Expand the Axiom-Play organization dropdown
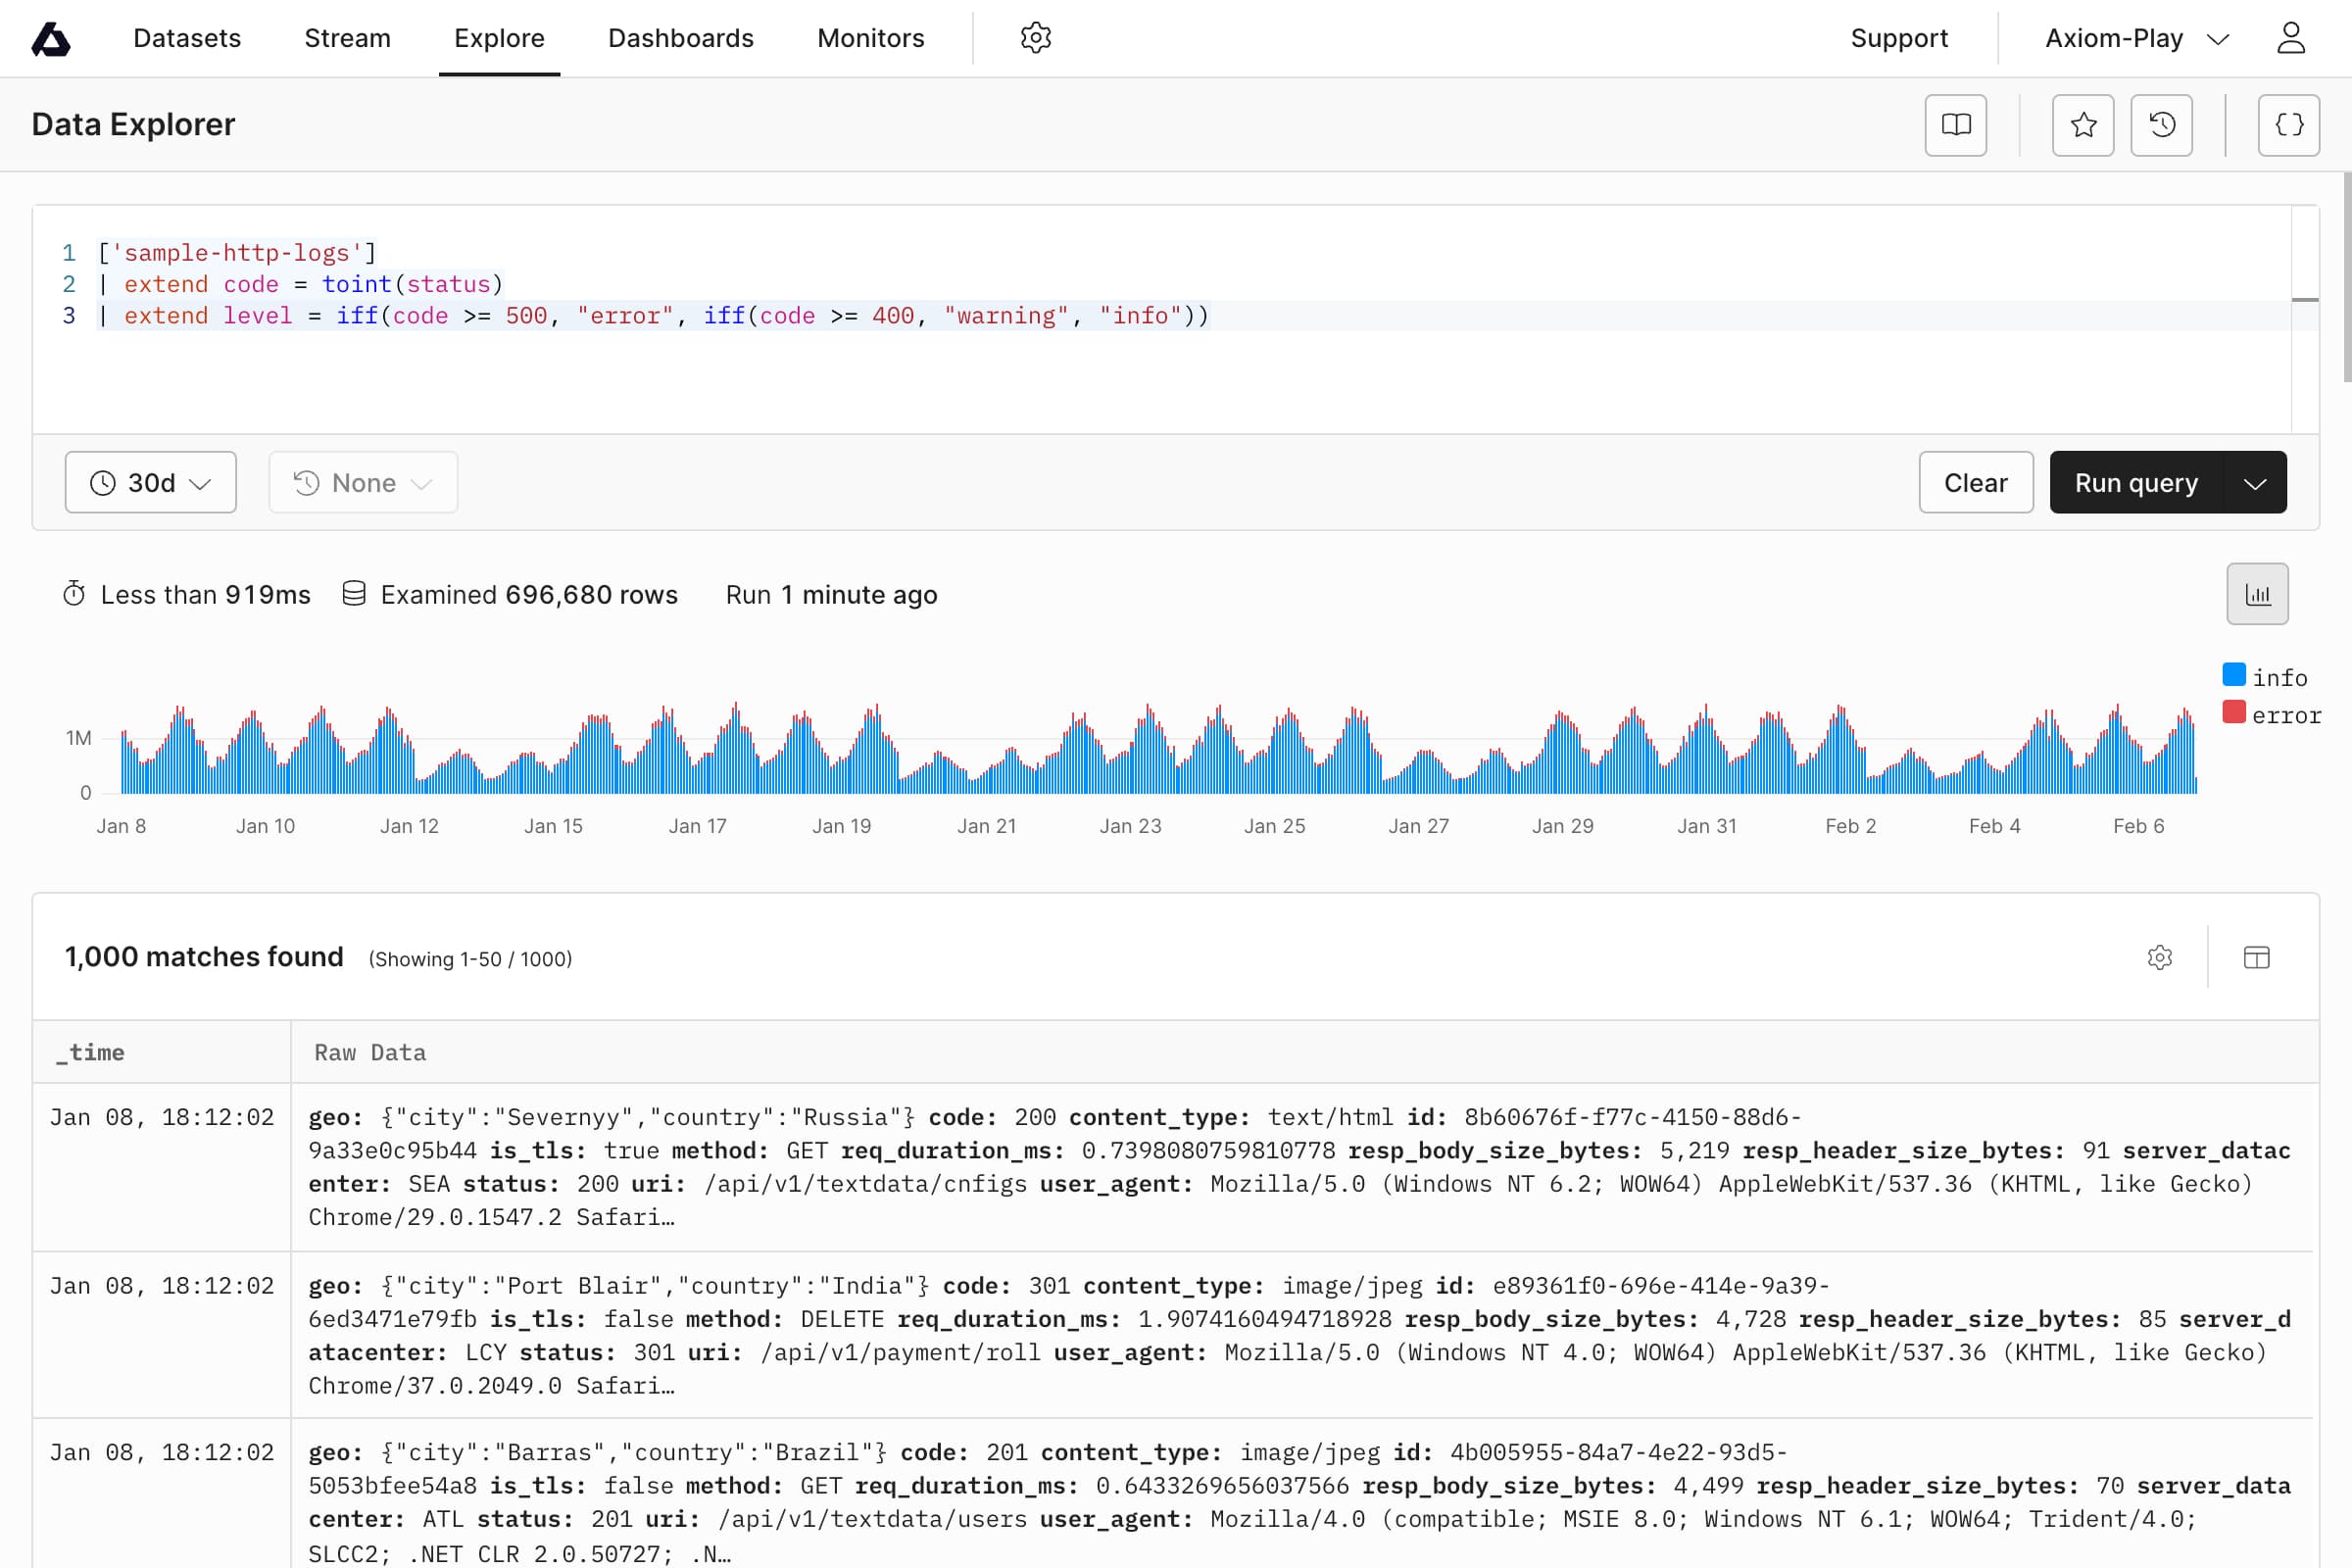Viewport: 2352px width, 1568px height. pyautogui.click(x=2137, y=39)
